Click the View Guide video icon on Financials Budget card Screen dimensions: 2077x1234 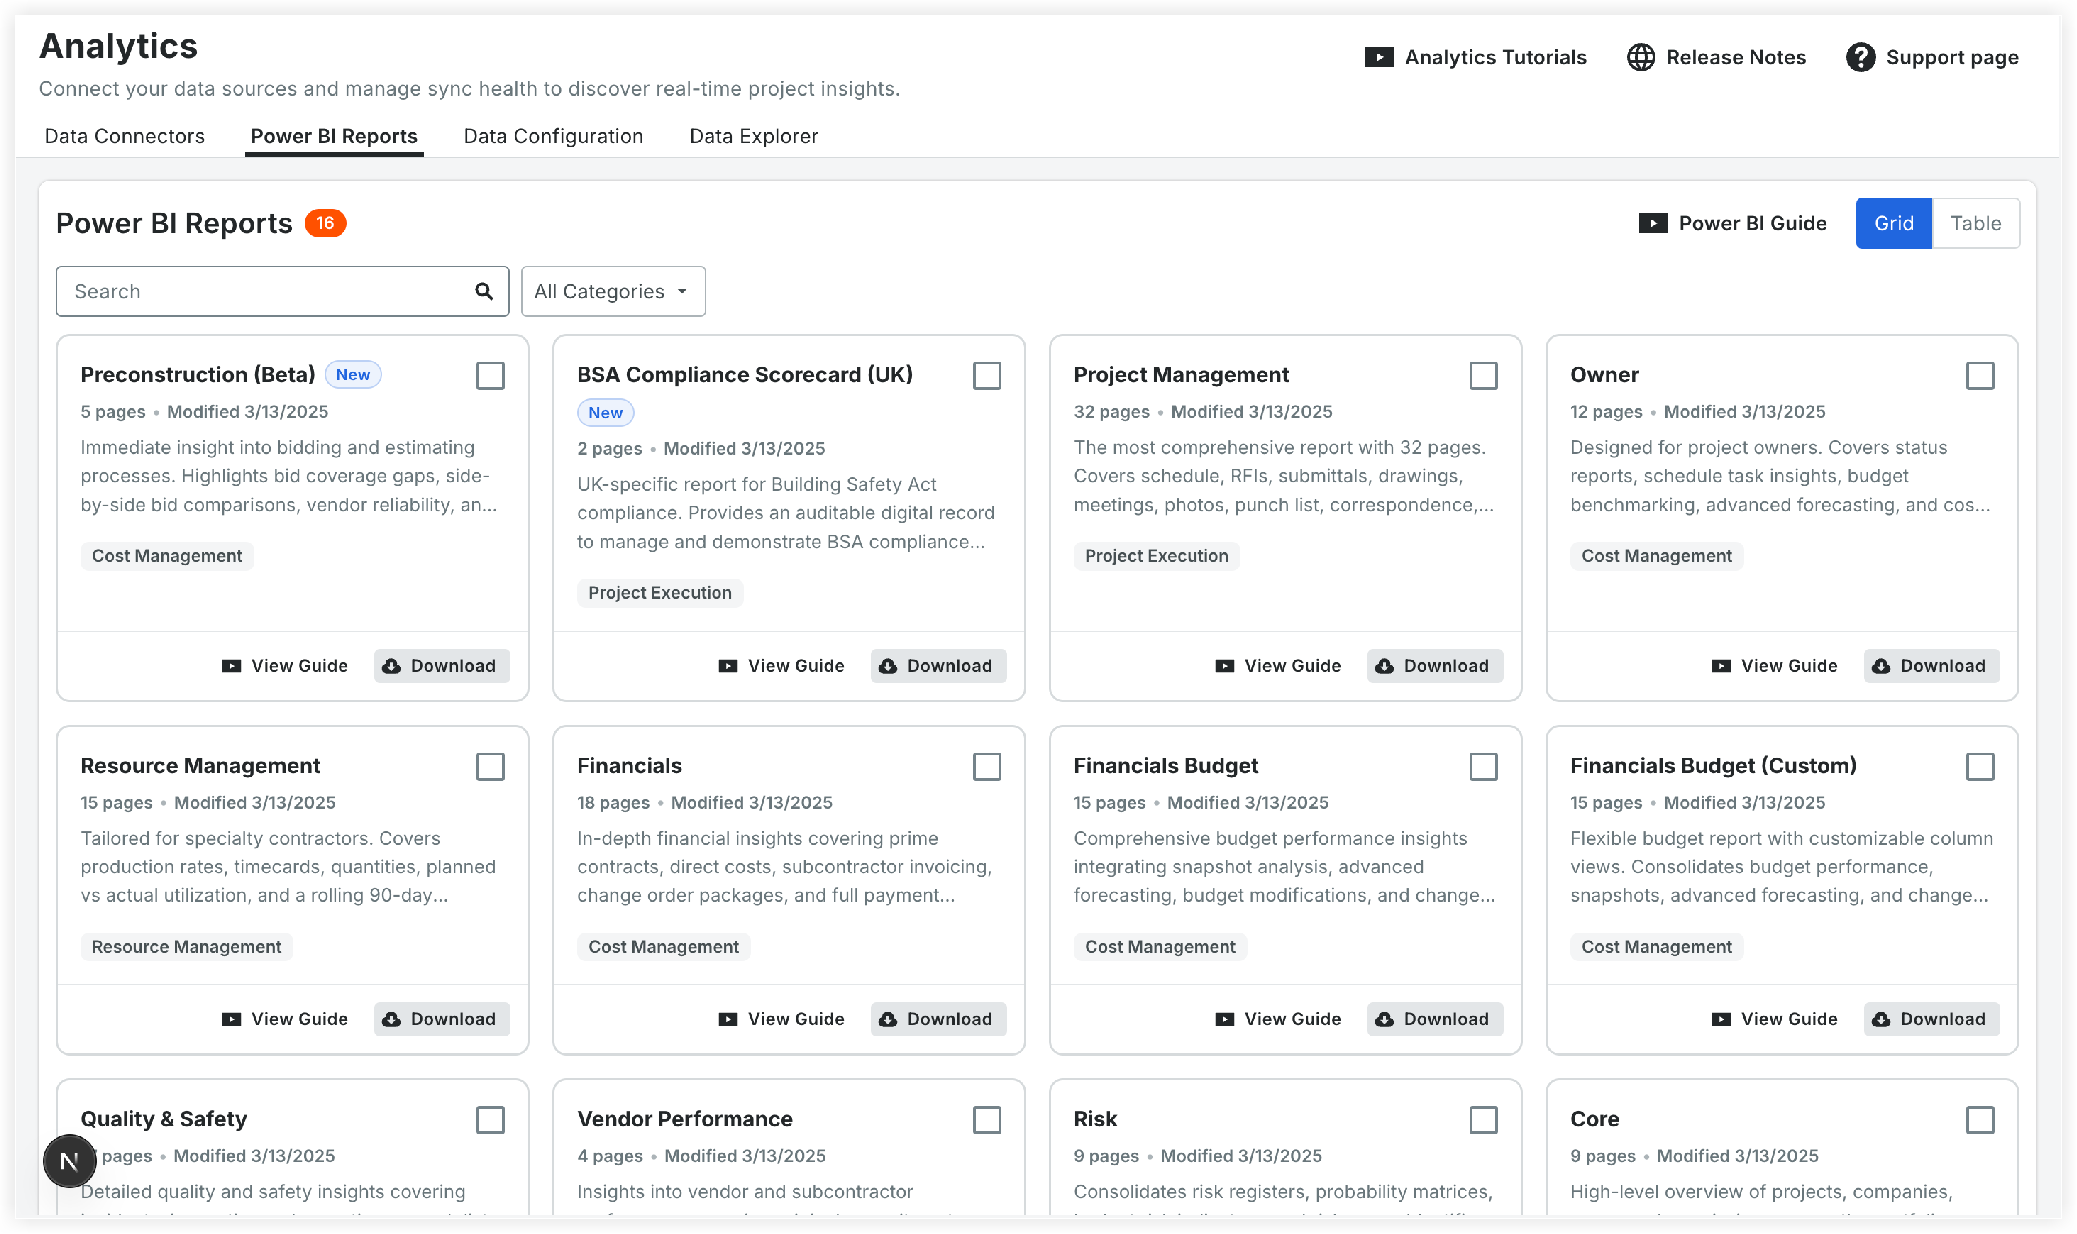click(x=1225, y=1019)
